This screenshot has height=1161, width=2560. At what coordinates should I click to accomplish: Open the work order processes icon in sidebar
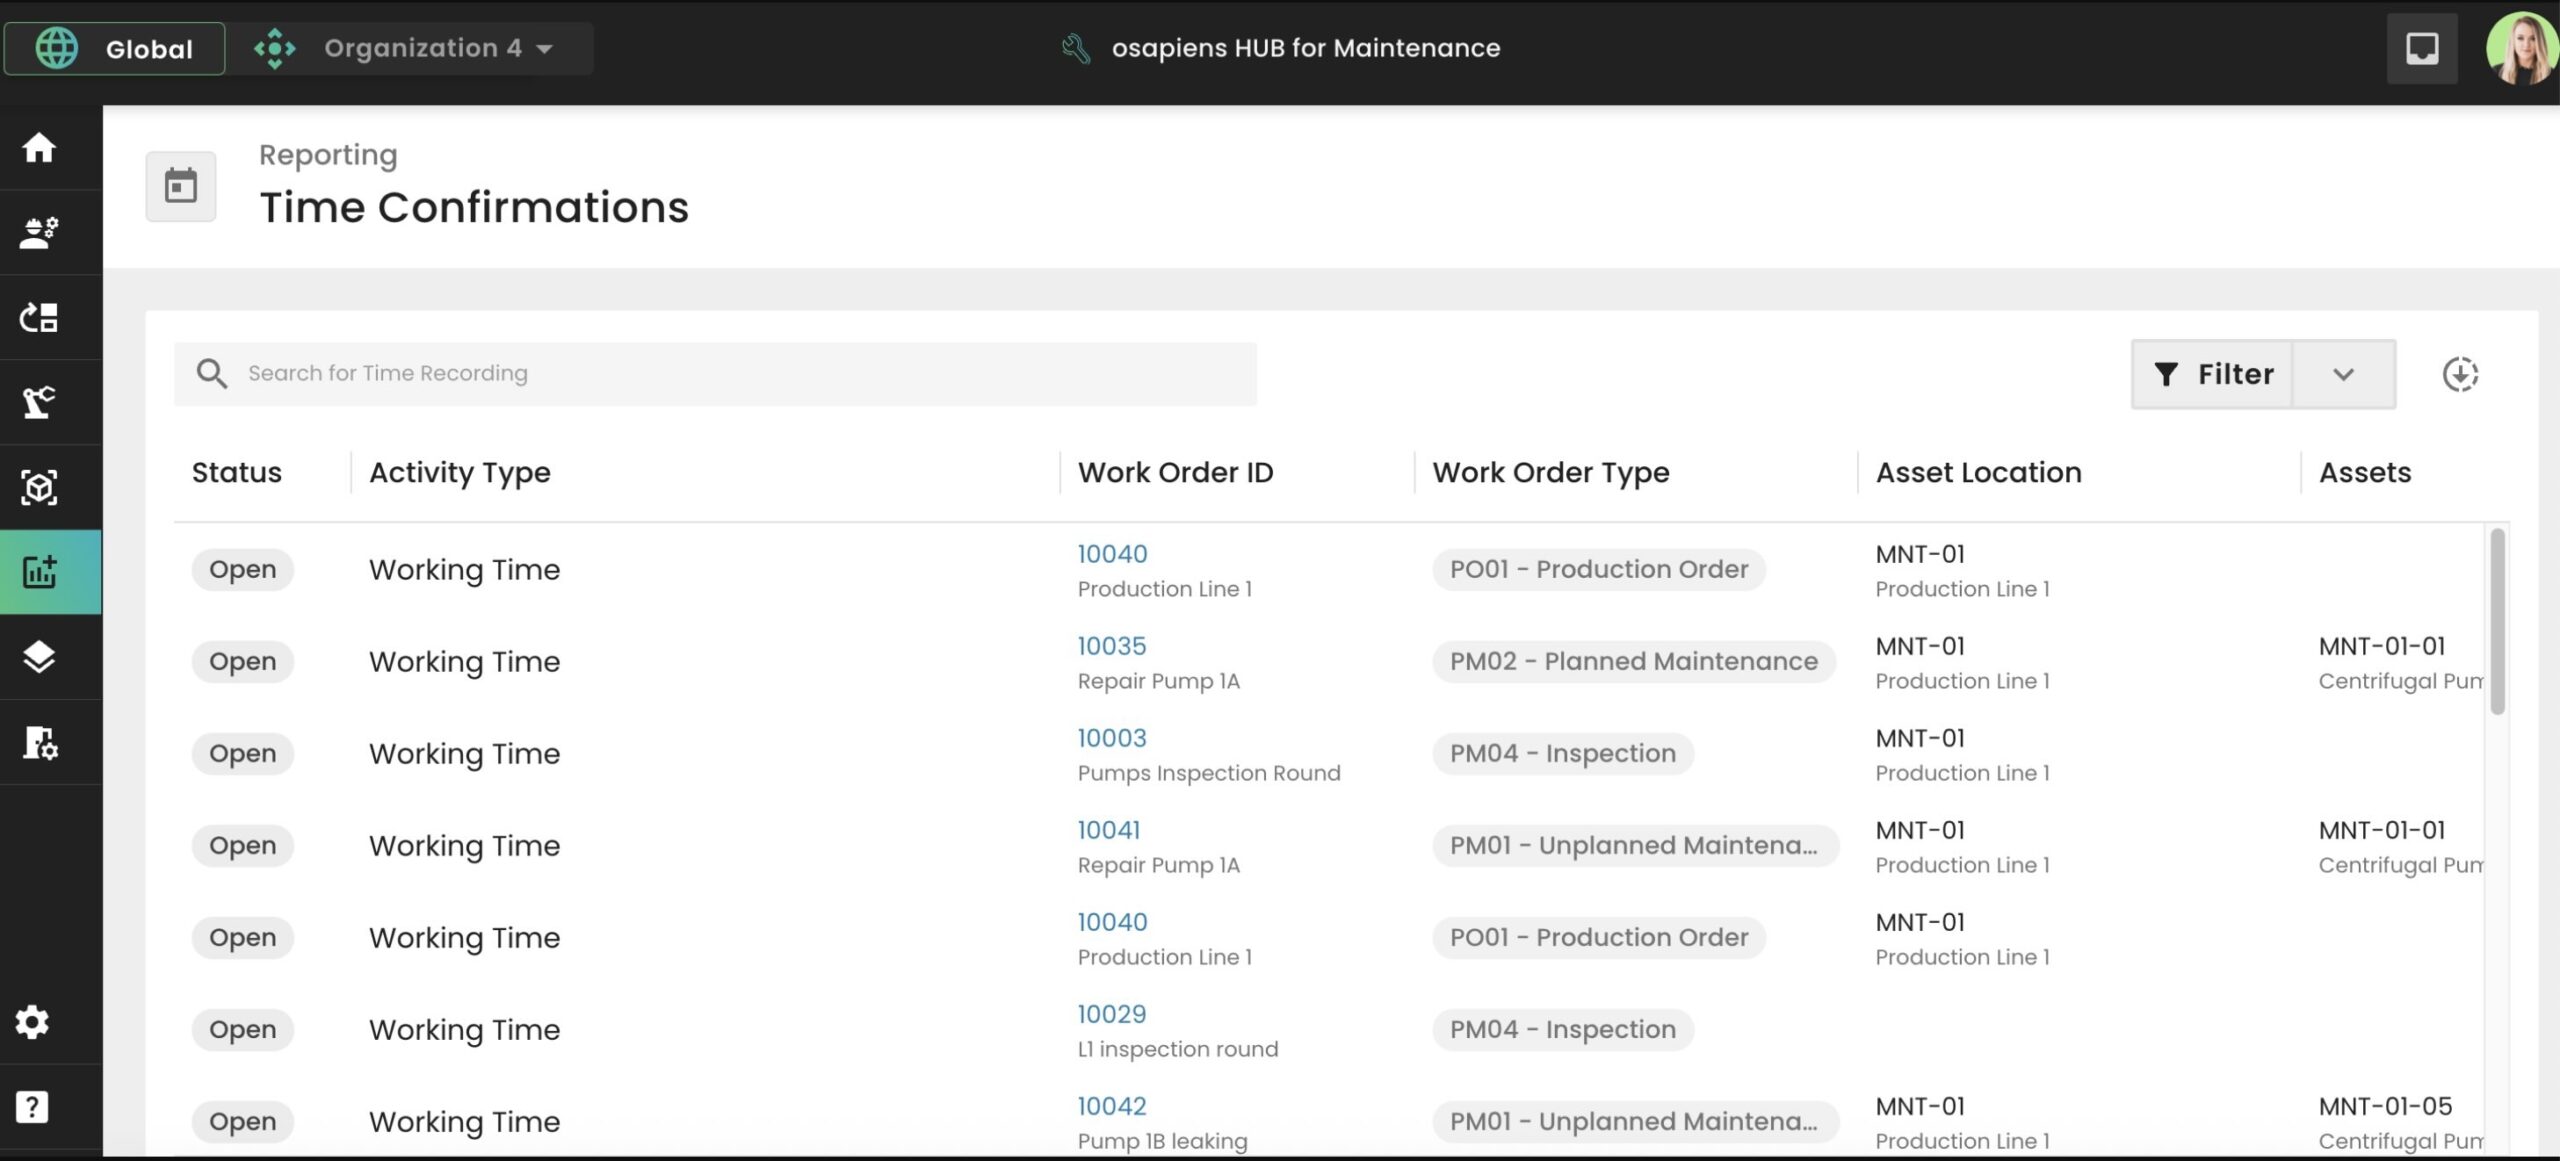40,317
